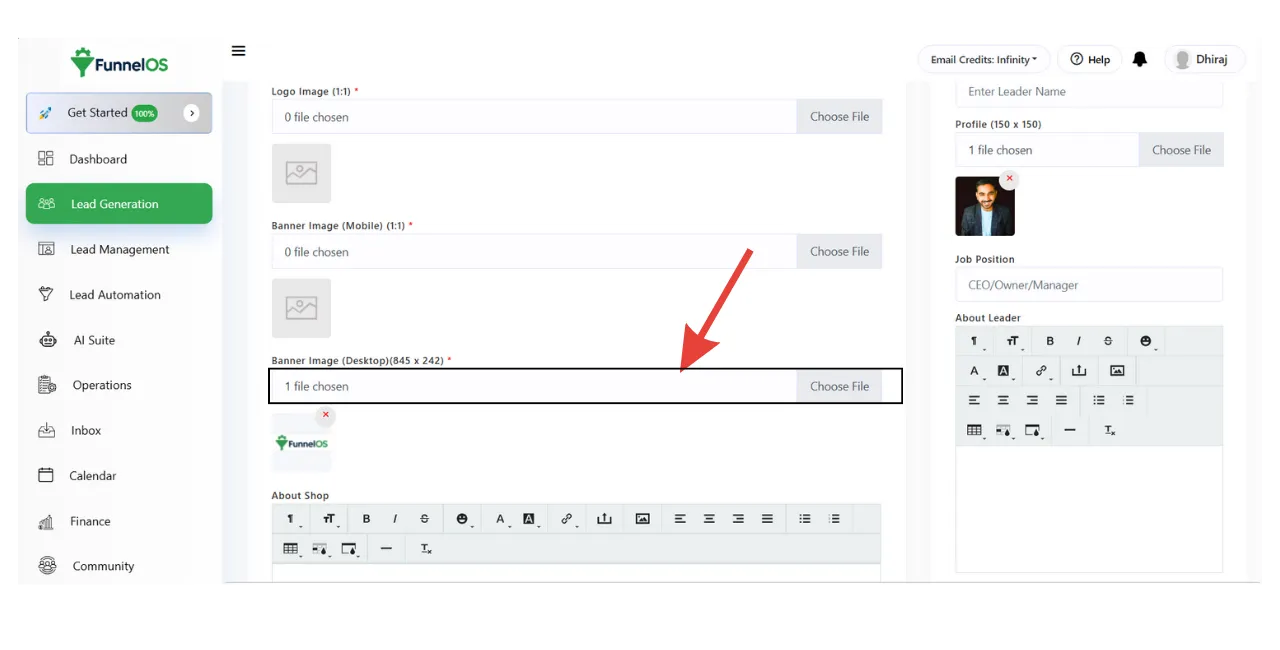Center align text in About Shop editor
1280x650 pixels.
(709, 519)
